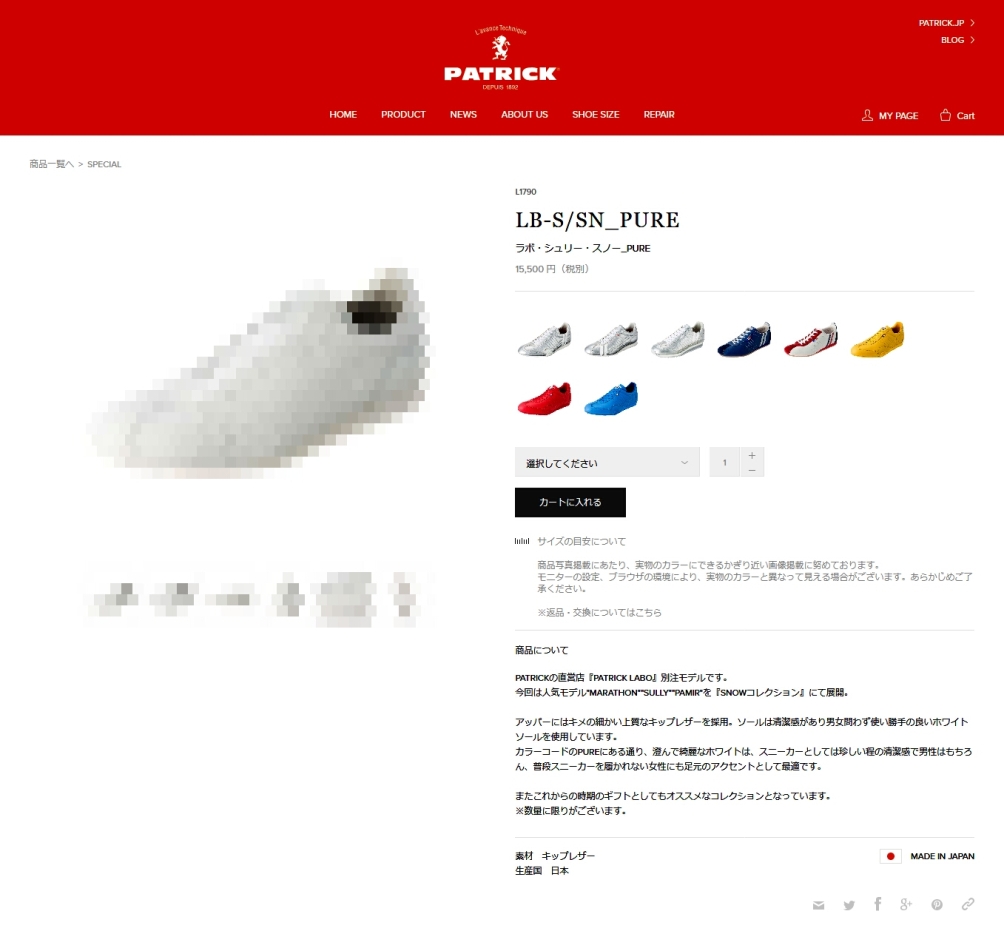Image resolution: width=1004 pixels, height=931 pixels.
Task: Share product on Google Plus
Action: point(905,904)
